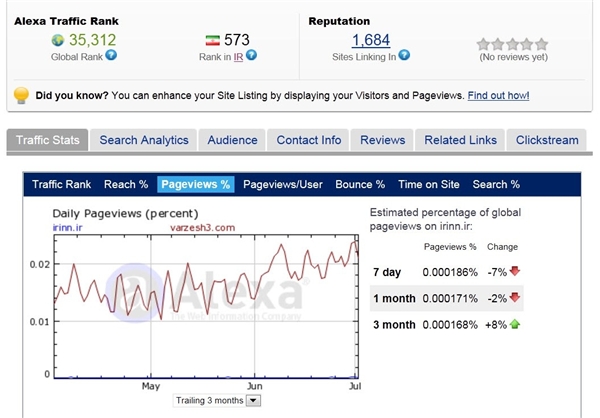Select the Search % chart metric
Image resolution: width=600 pixels, height=418 pixels.
[496, 185]
